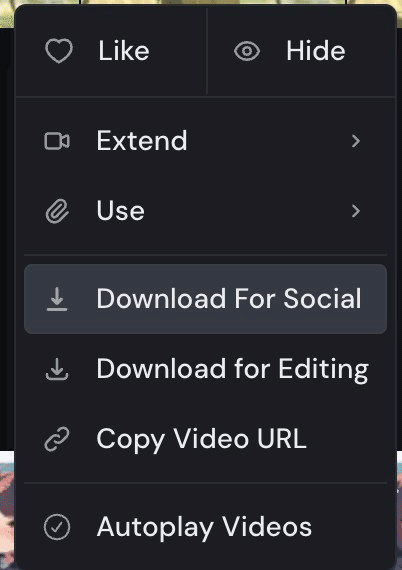
Task: Click the eye icon beside Hide
Action: pos(247,51)
